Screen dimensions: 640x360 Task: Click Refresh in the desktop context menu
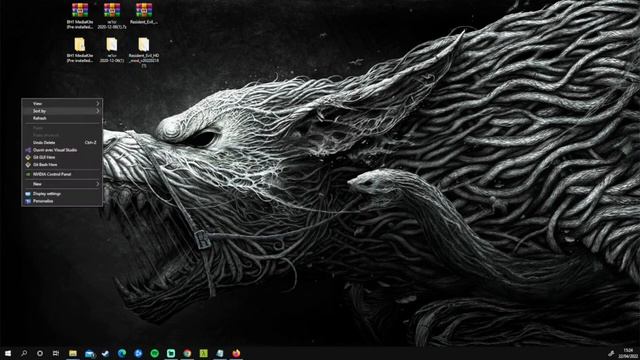(x=62, y=118)
